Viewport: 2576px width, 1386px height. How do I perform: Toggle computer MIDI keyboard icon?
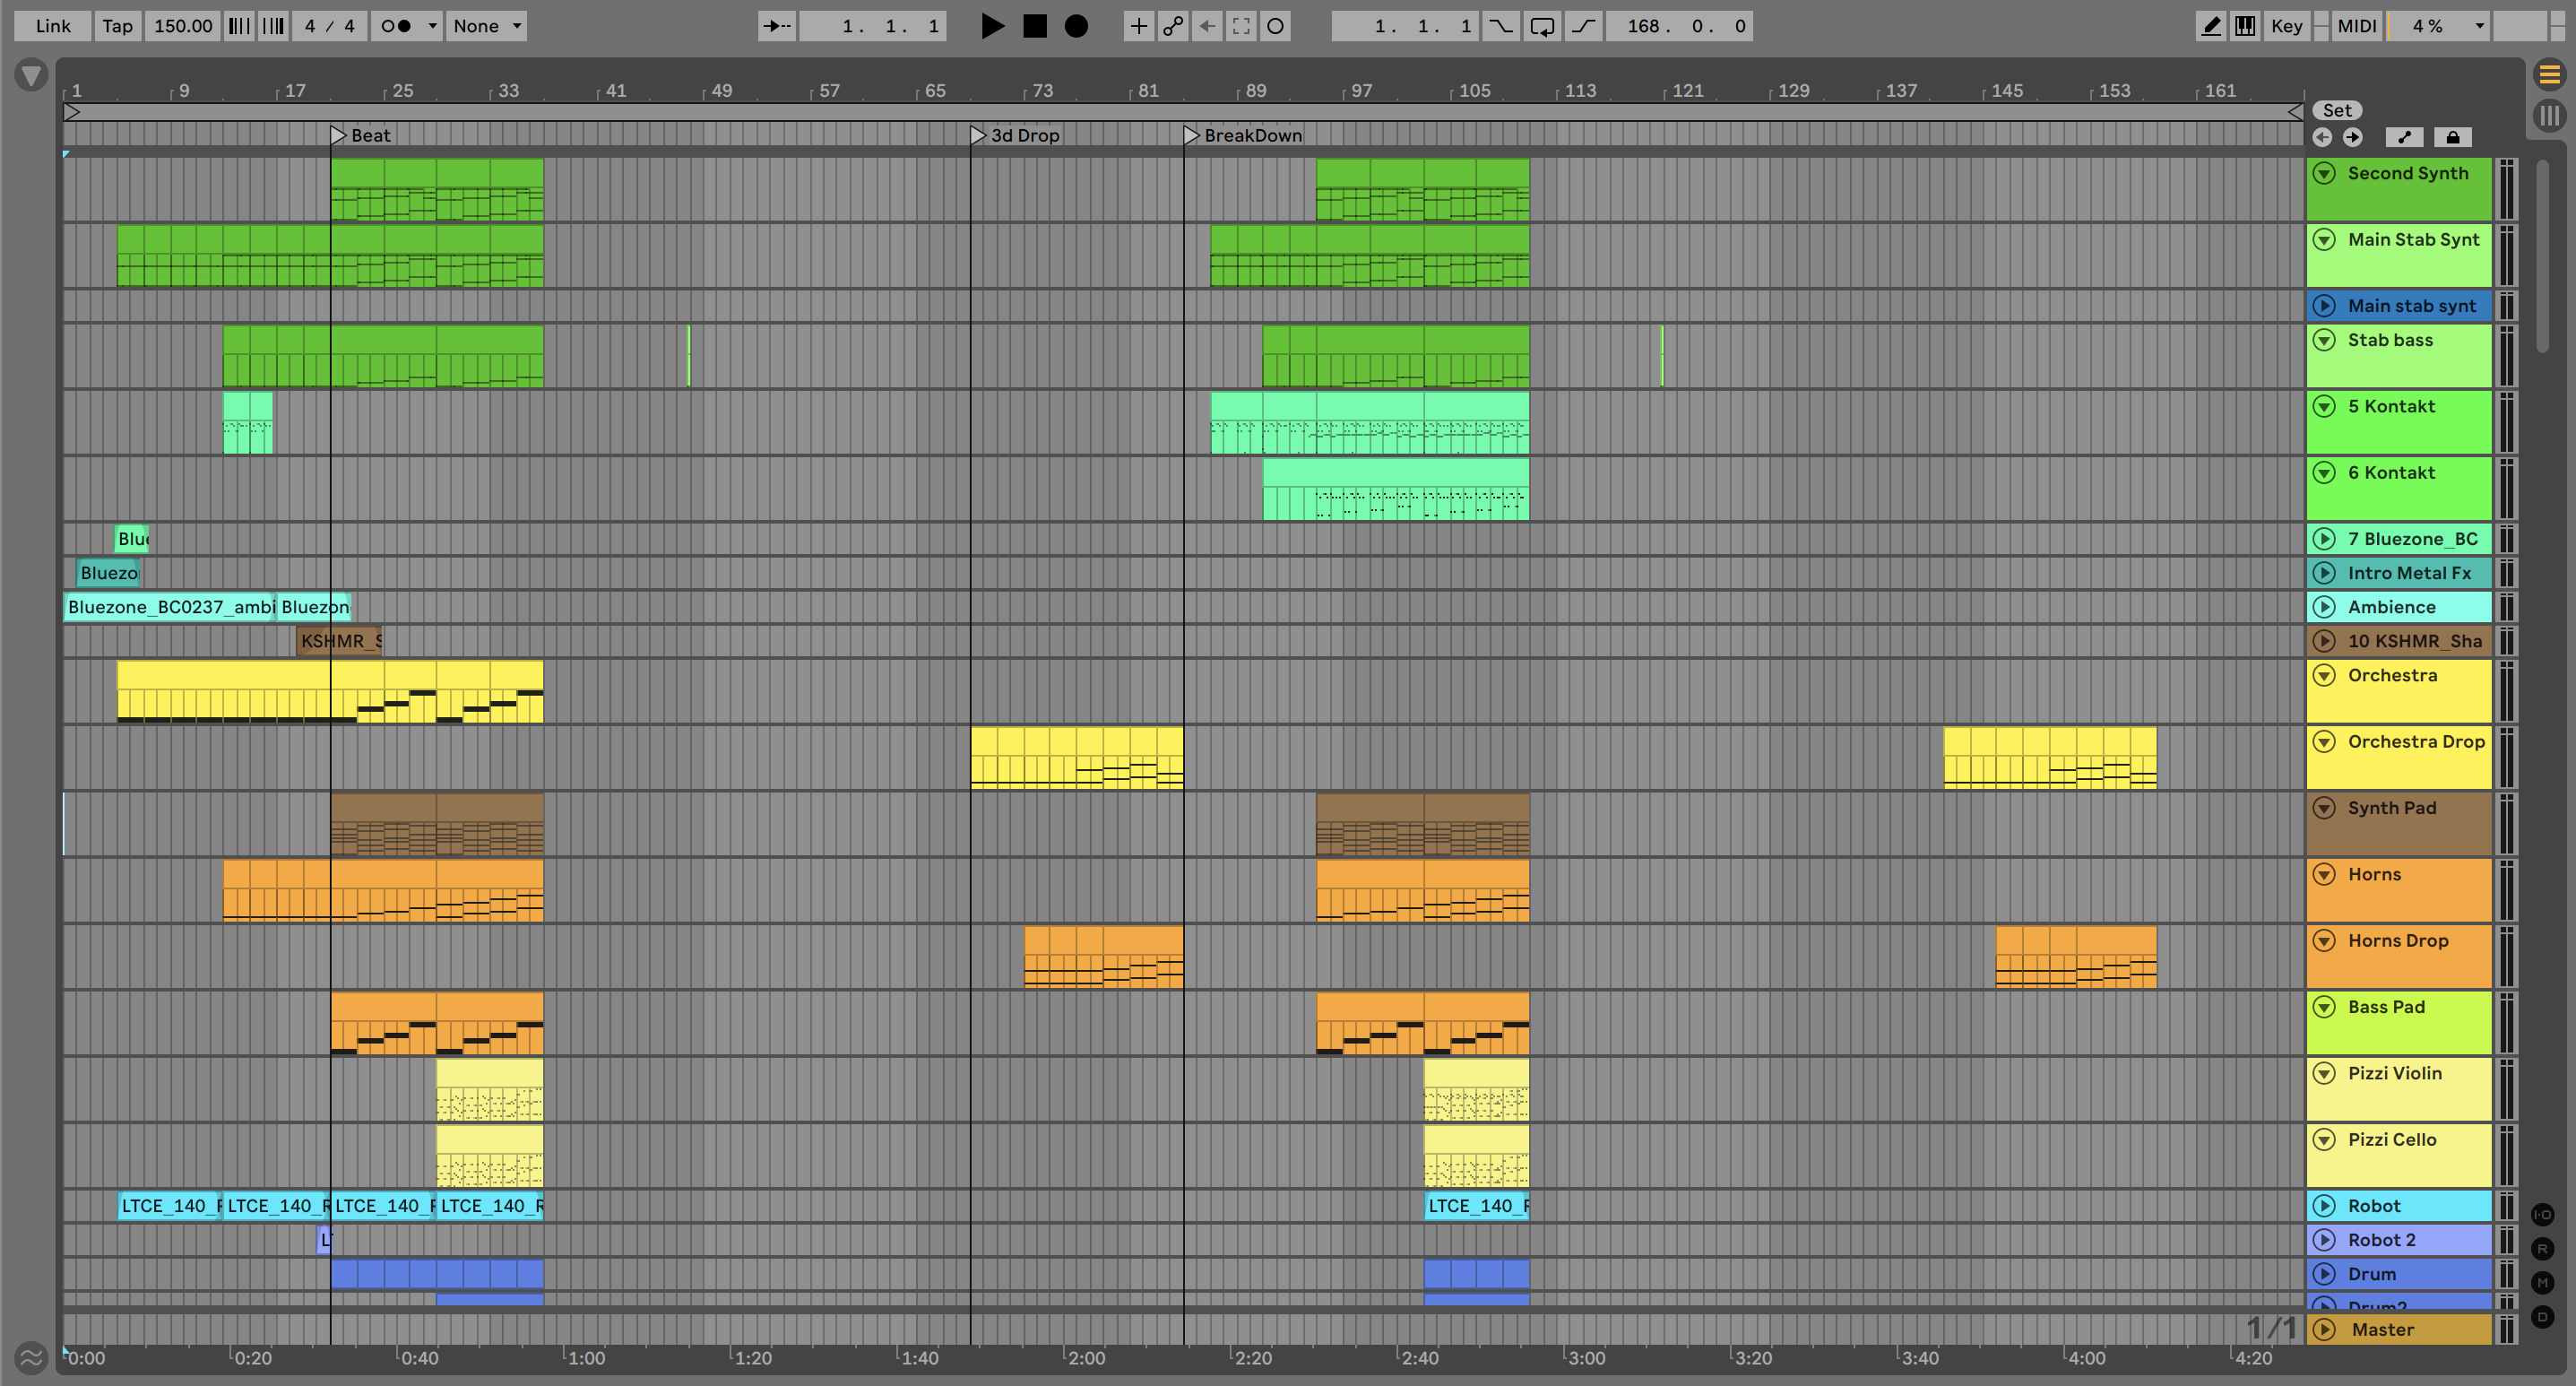point(2245,26)
